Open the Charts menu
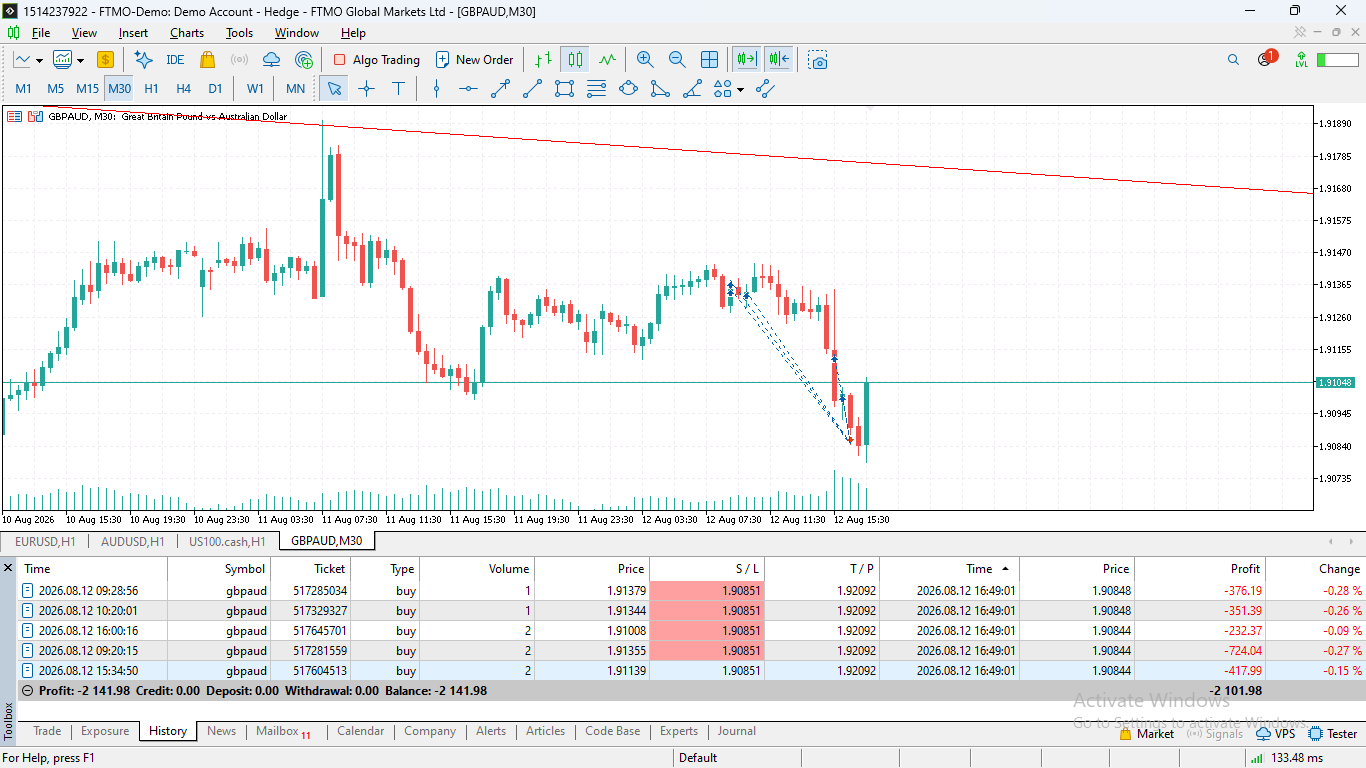Screen dimensions: 1366x768 click(x=187, y=33)
